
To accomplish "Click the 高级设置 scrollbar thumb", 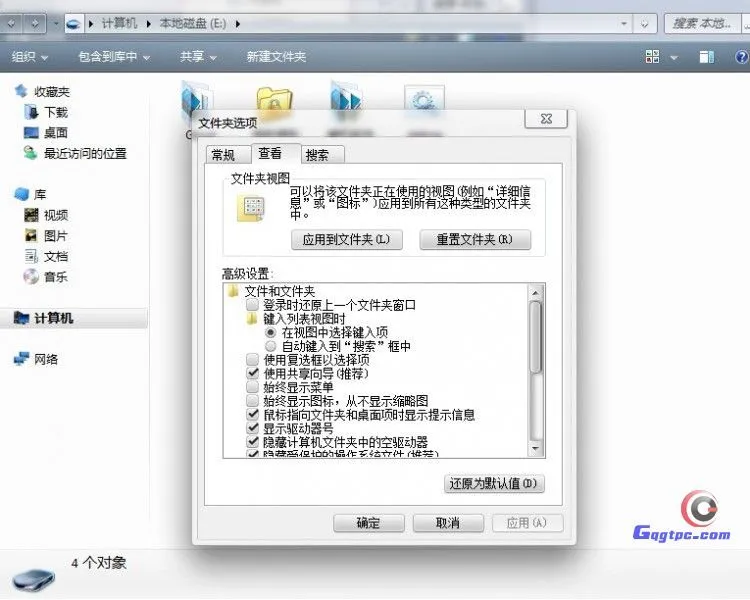I will point(536,337).
